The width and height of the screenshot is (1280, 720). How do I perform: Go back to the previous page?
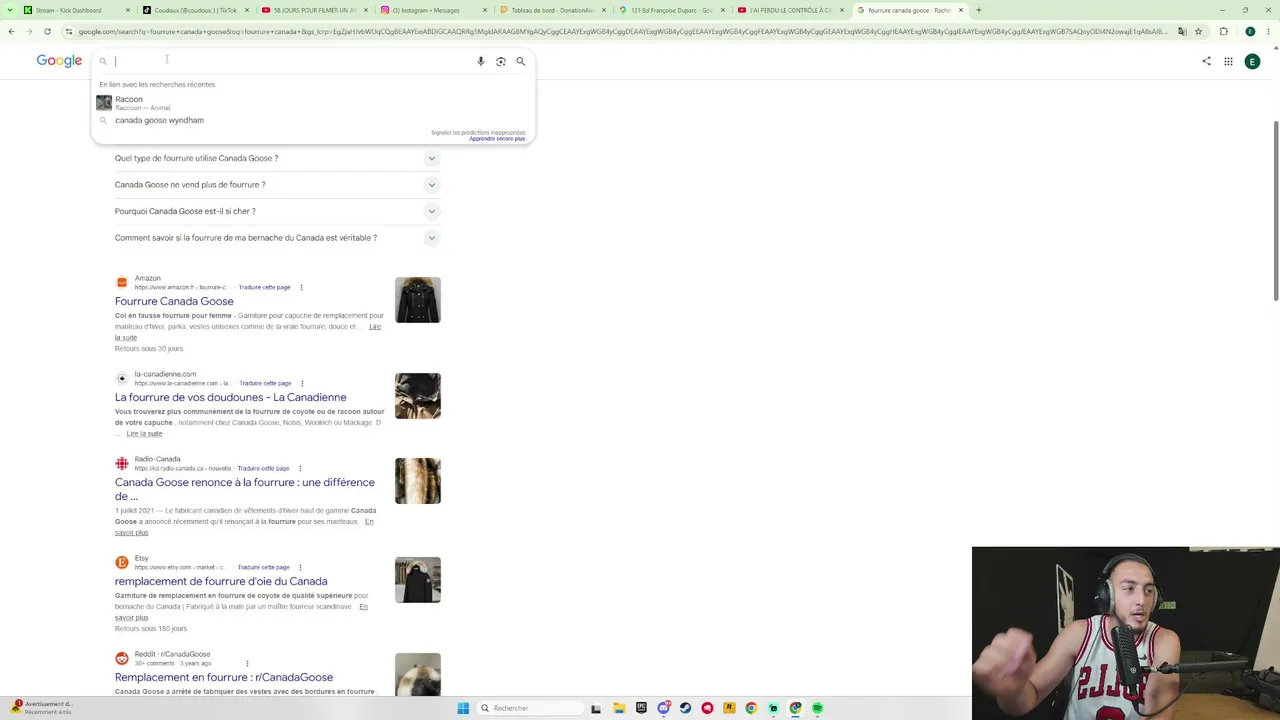(x=11, y=31)
